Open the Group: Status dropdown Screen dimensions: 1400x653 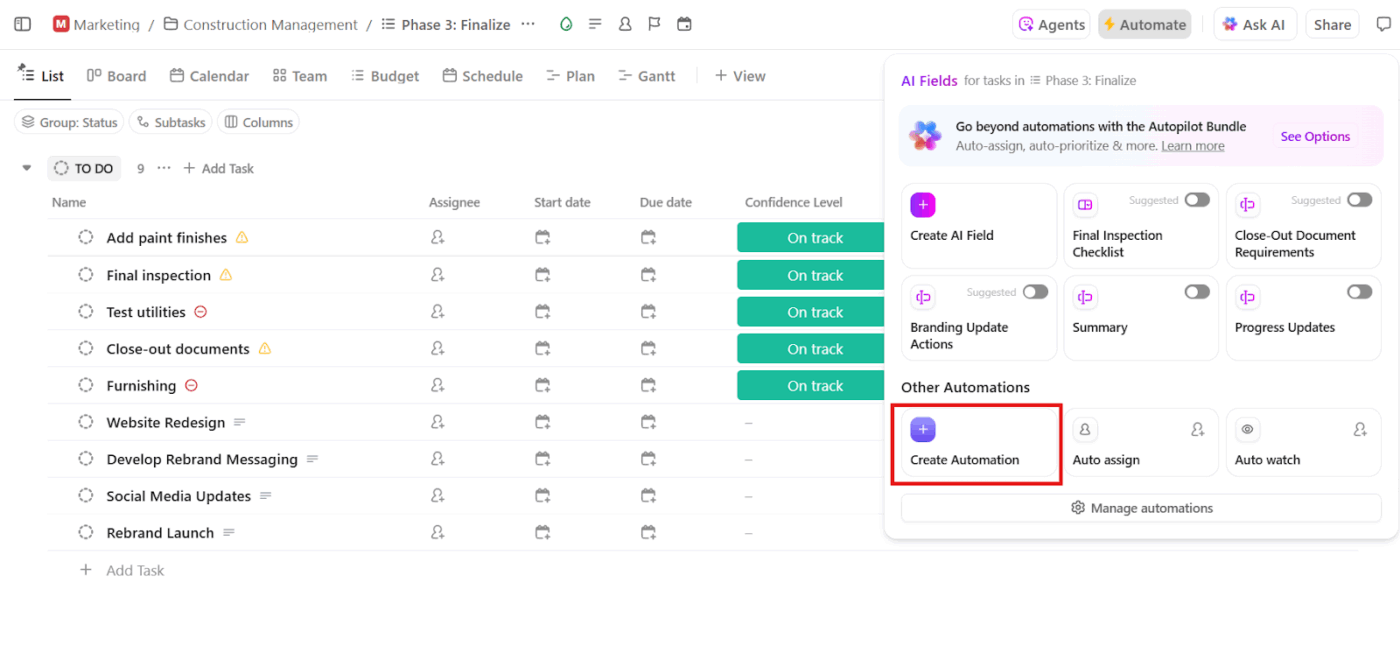point(68,121)
